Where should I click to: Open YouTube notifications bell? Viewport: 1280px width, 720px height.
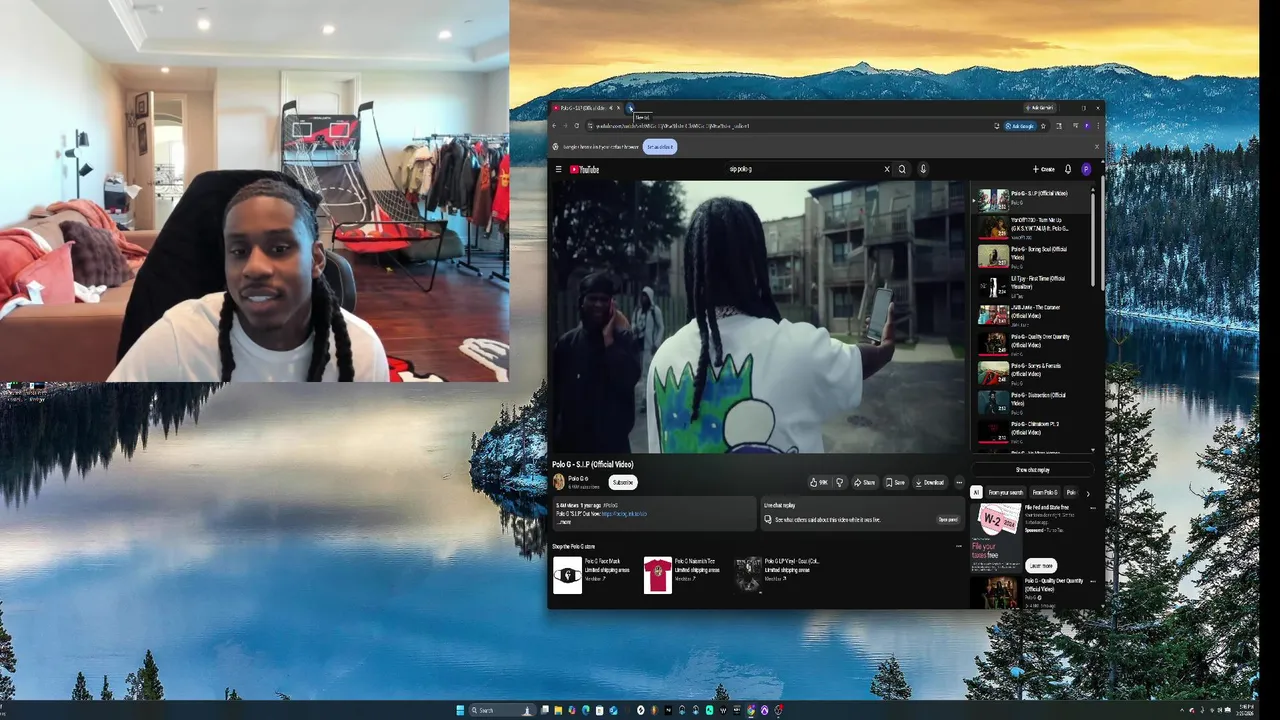tap(1067, 170)
